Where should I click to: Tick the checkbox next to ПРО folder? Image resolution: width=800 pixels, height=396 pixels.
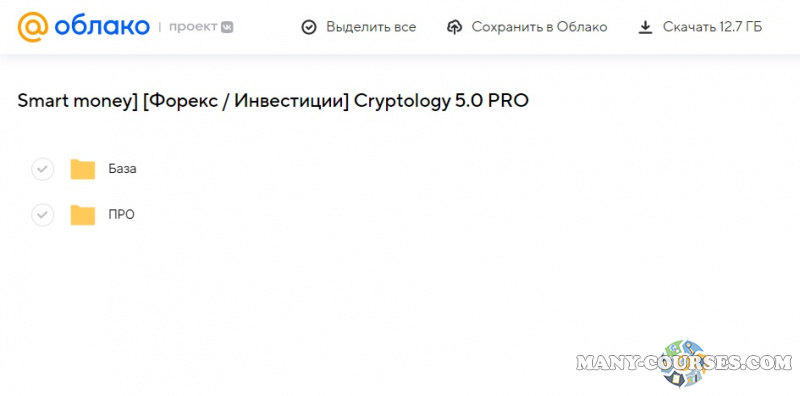coord(42,215)
